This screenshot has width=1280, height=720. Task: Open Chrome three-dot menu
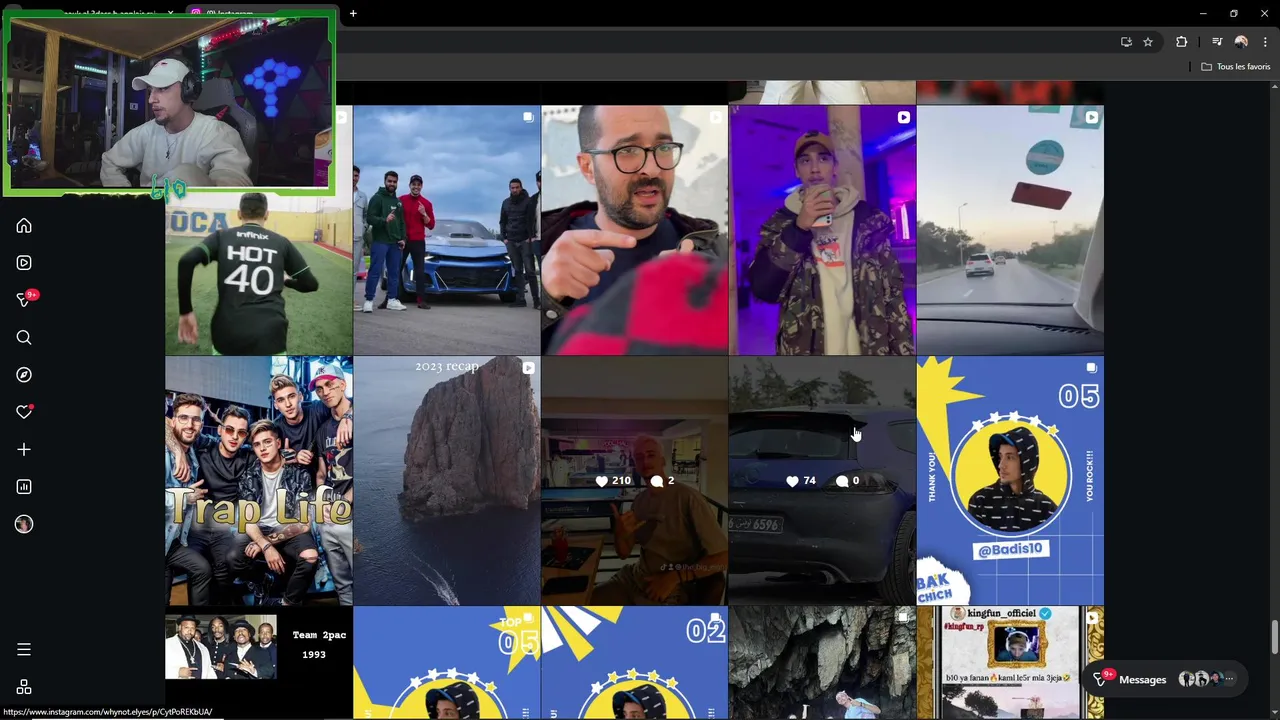click(x=1265, y=42)
